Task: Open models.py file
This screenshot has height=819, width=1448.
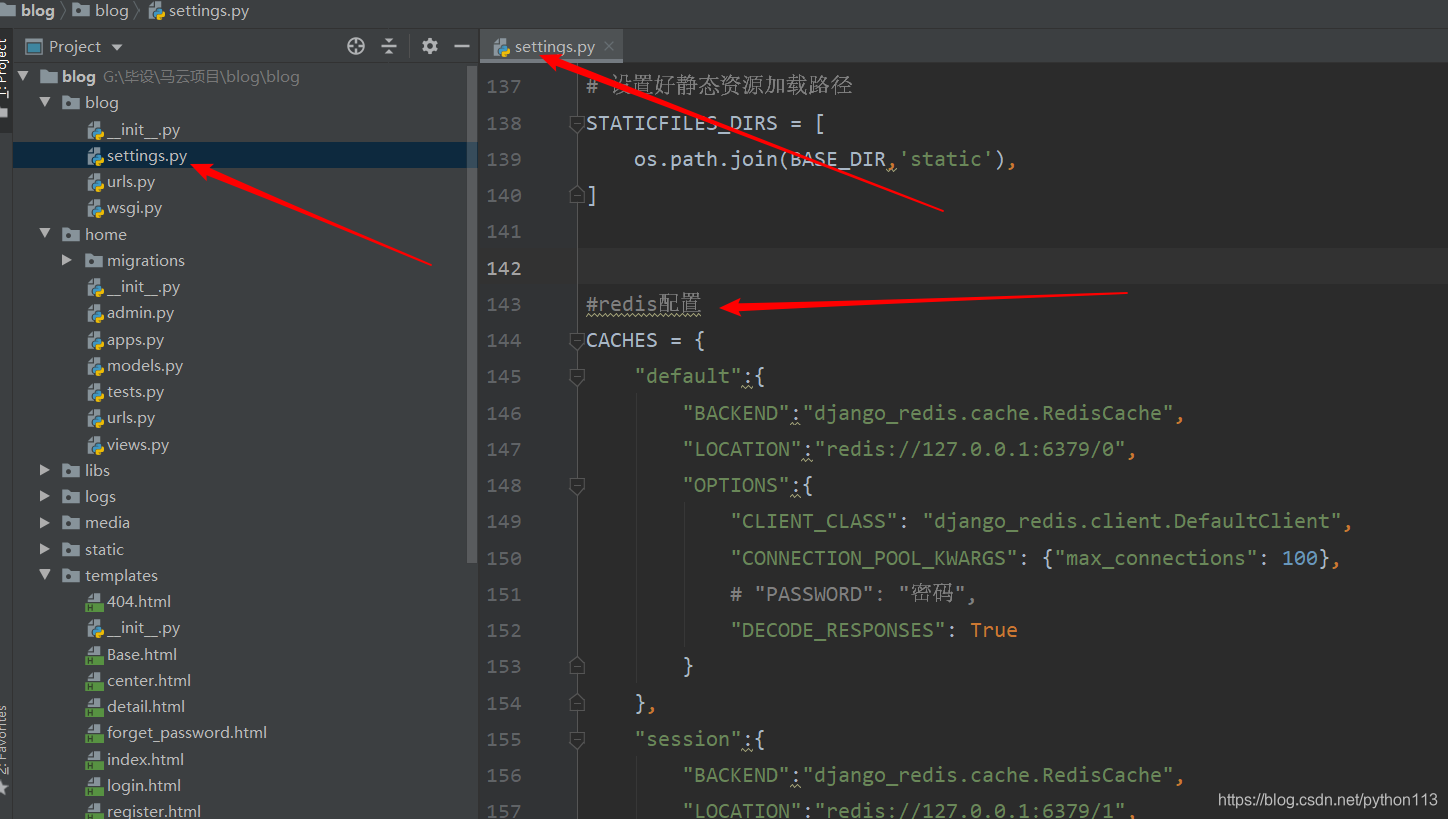Action: click(145, 366)
